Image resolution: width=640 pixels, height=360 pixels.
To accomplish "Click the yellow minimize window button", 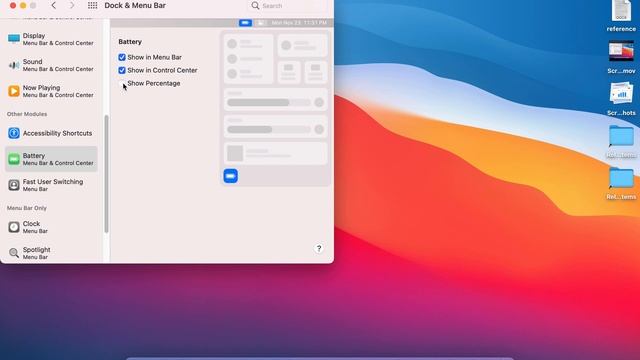I will [23, 5].
